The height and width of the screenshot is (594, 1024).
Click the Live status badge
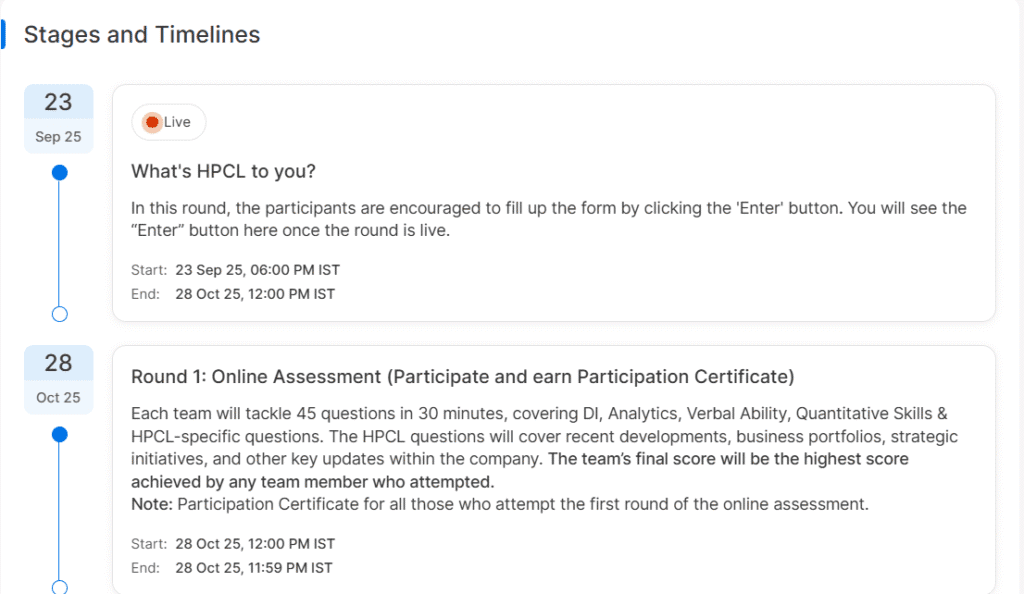click(168, 122)
